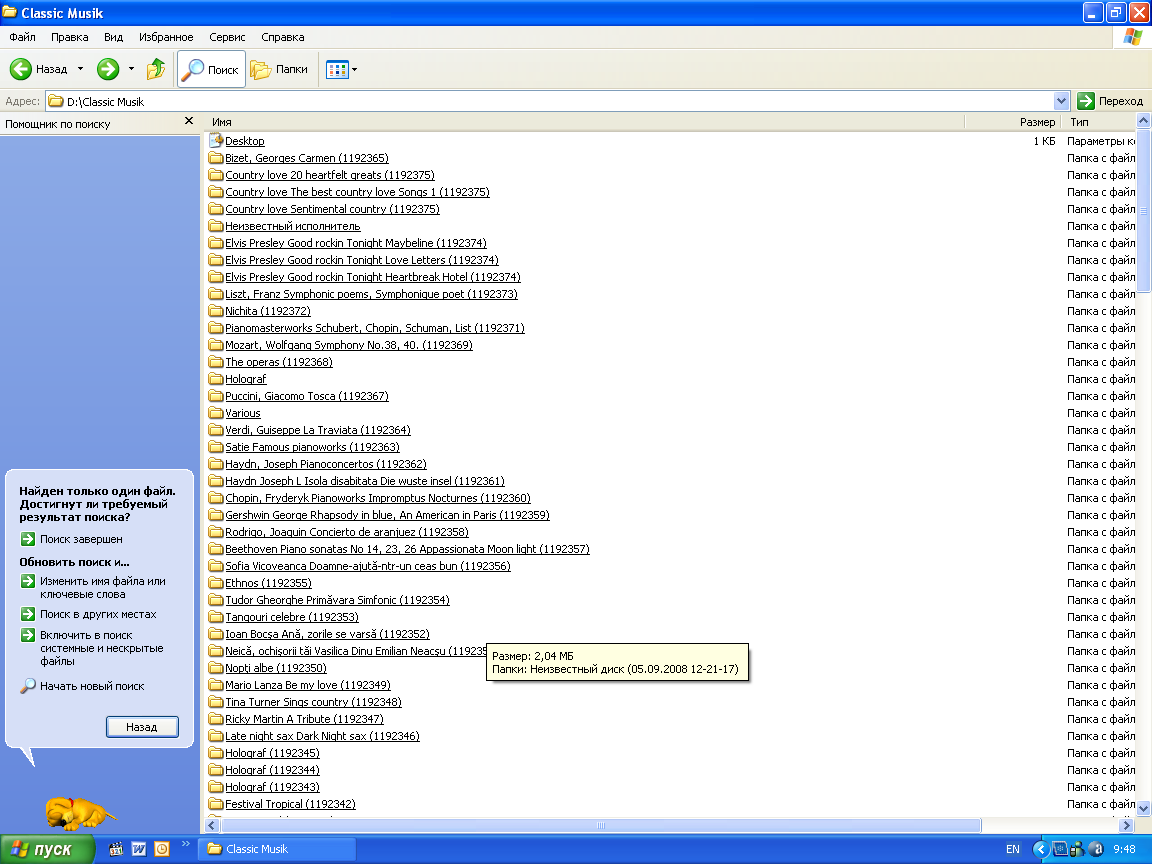The width and height of the screenshot is (1152, 864).
Task: Click 'Изменить имя файла или ключевые слова'
Action: point(103,588)
